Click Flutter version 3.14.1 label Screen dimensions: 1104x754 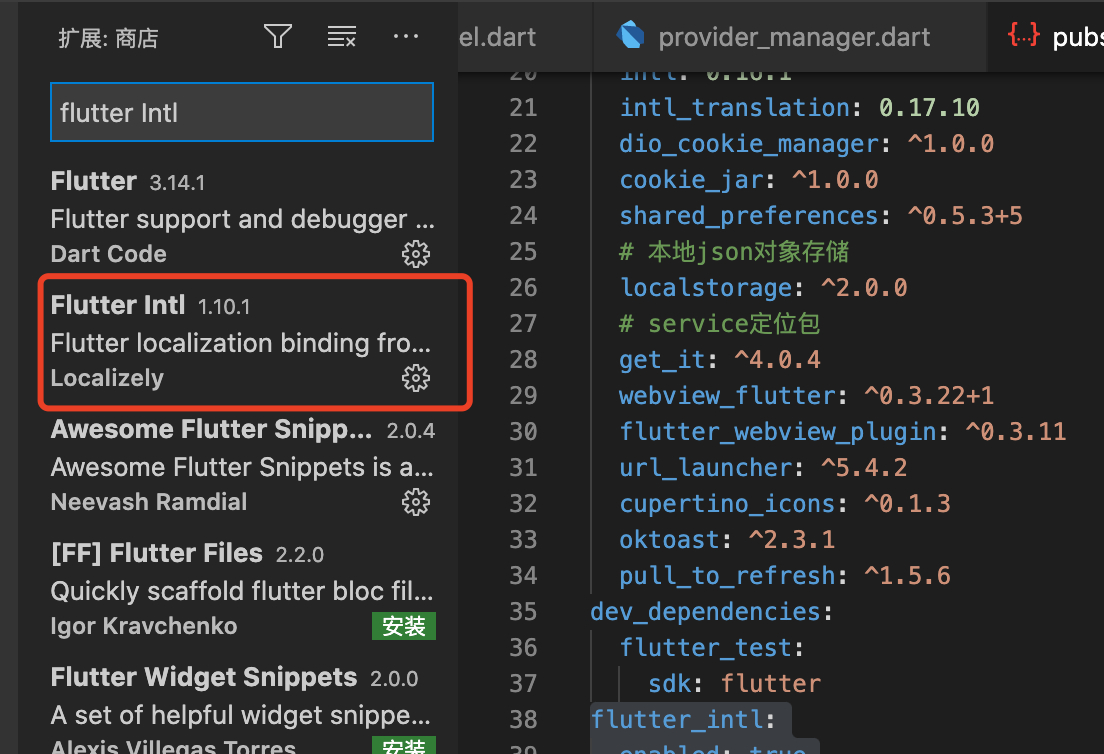177,183
